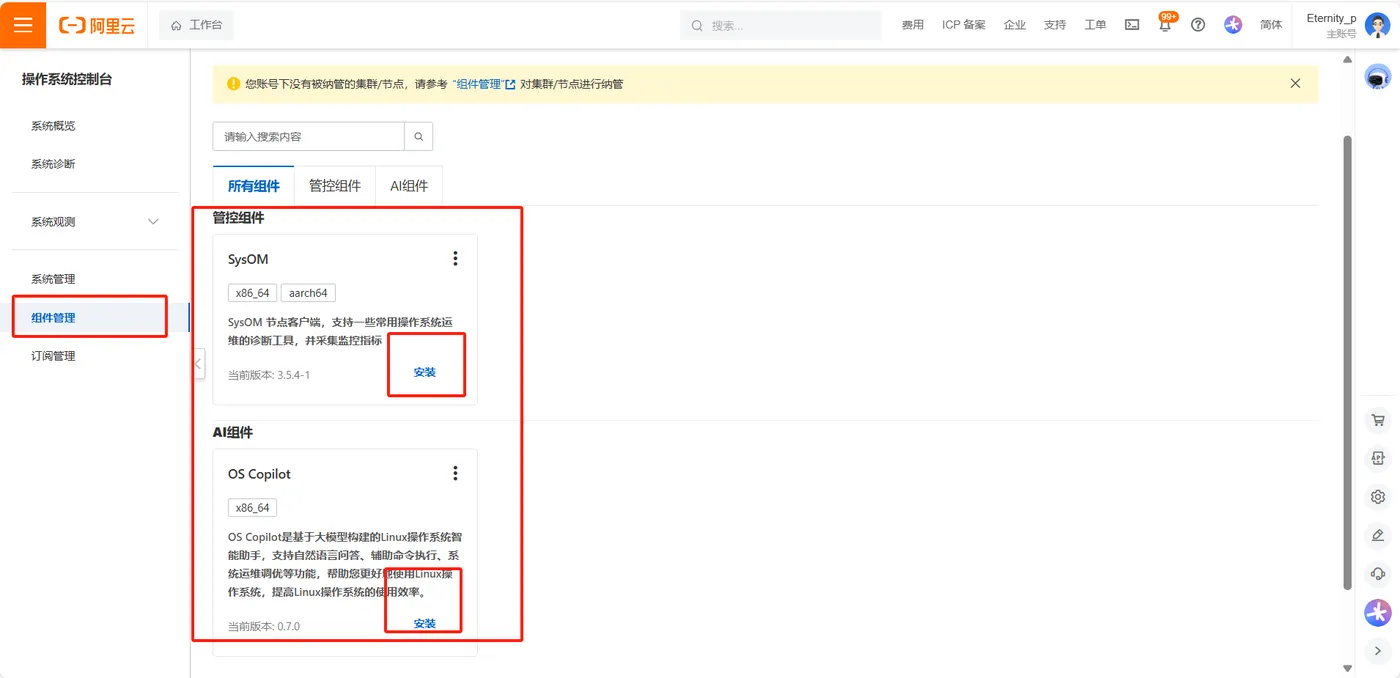Click the aarch64 tag on SysOM card
Screen dimensions: 1400x678
point(308,293)
